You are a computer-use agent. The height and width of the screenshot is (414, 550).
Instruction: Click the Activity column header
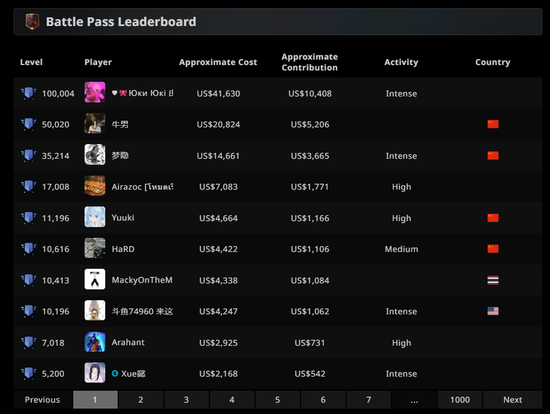(x=401, y=62)
